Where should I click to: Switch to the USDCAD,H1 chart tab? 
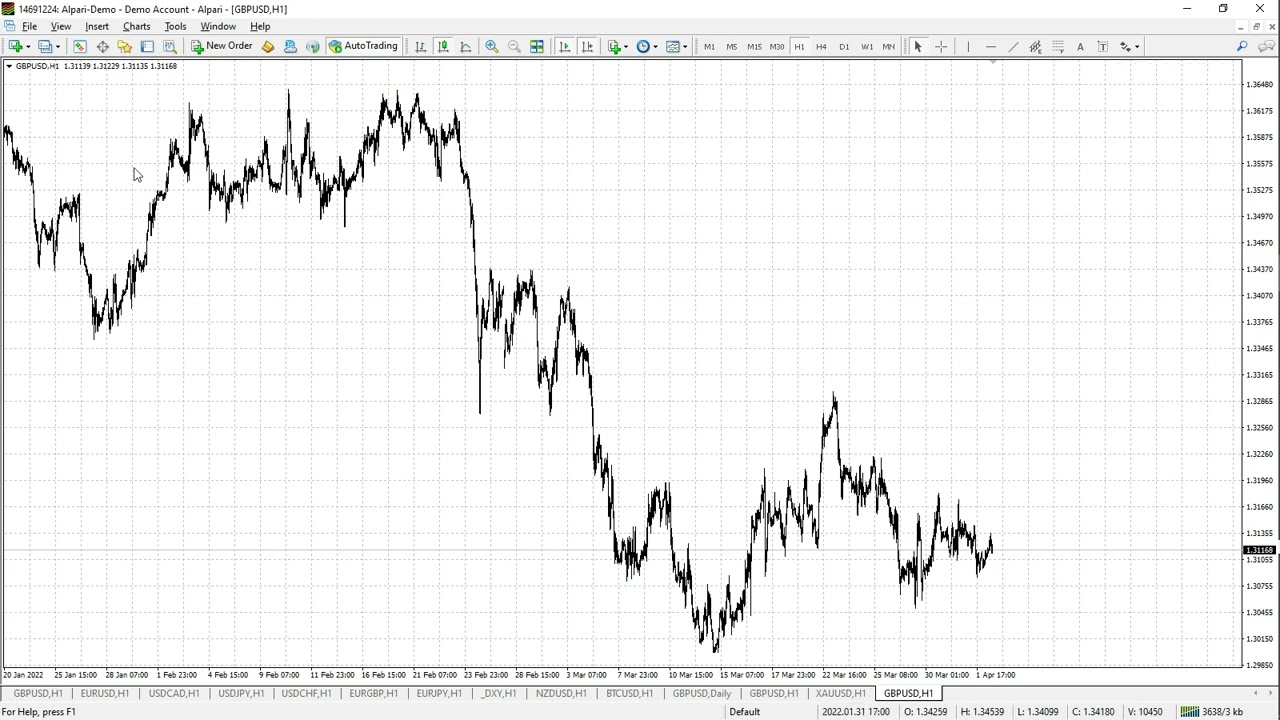pyautogui.click(x=174, y=693)
